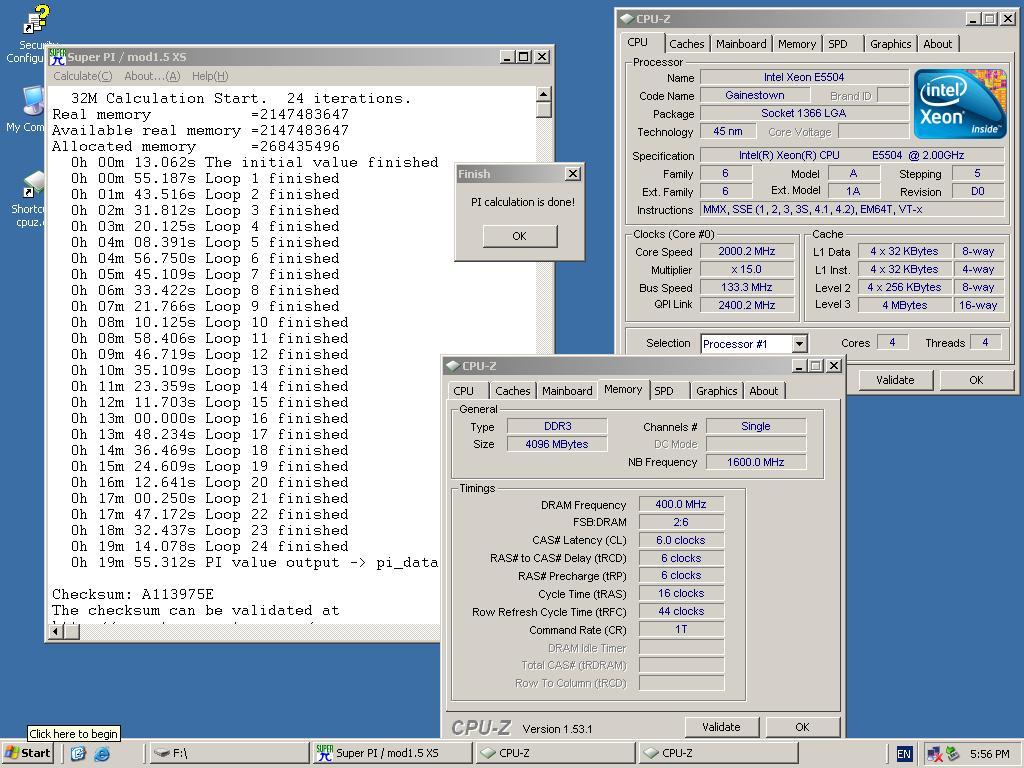Viewport: 1024px width, 768px height.
Task: Switch to Graphics tab in top CPU-Z window
Action: [x=891, y=44]
